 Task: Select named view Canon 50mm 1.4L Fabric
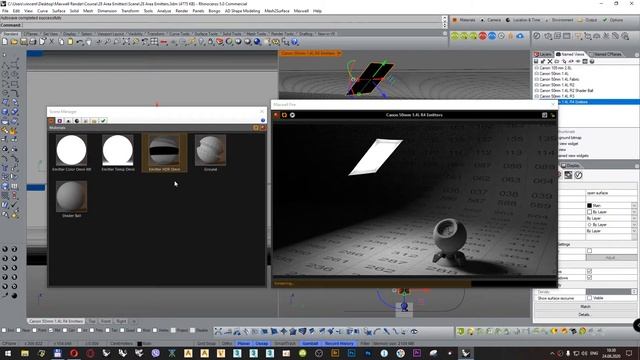click(x=559, y=79)
